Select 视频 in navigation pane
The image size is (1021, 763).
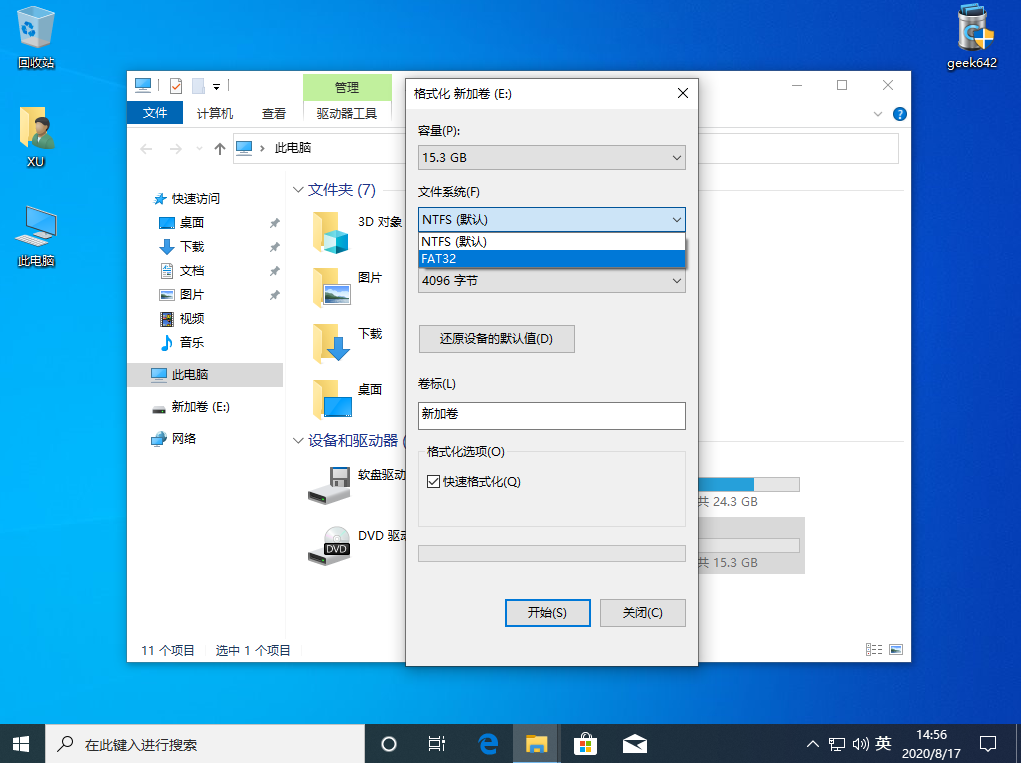191,318
